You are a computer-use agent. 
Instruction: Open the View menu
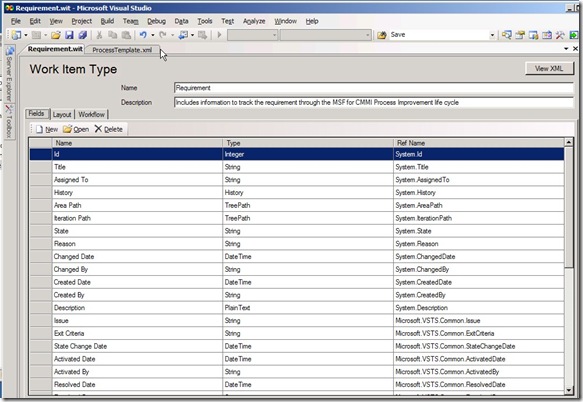pyautogui.click(x=56, y=21)
